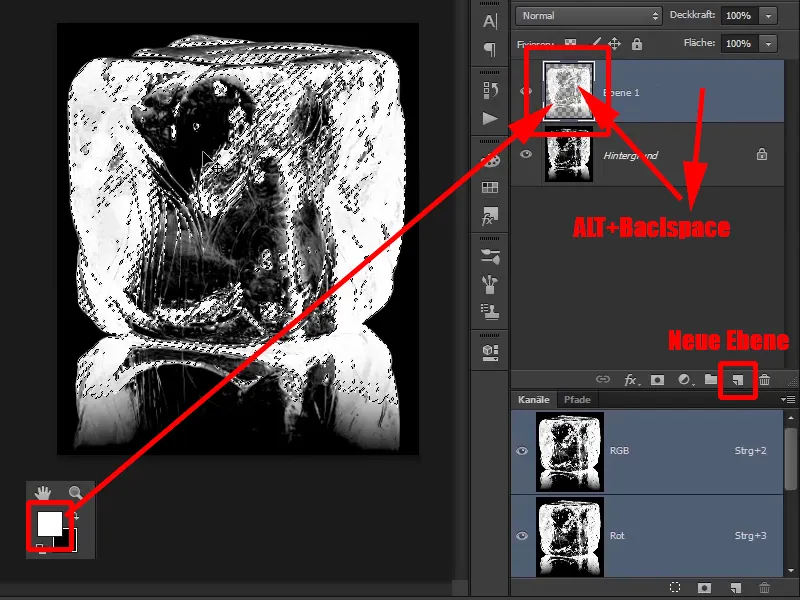Click the Fläche label
The image size is (800, 600).
699,43
